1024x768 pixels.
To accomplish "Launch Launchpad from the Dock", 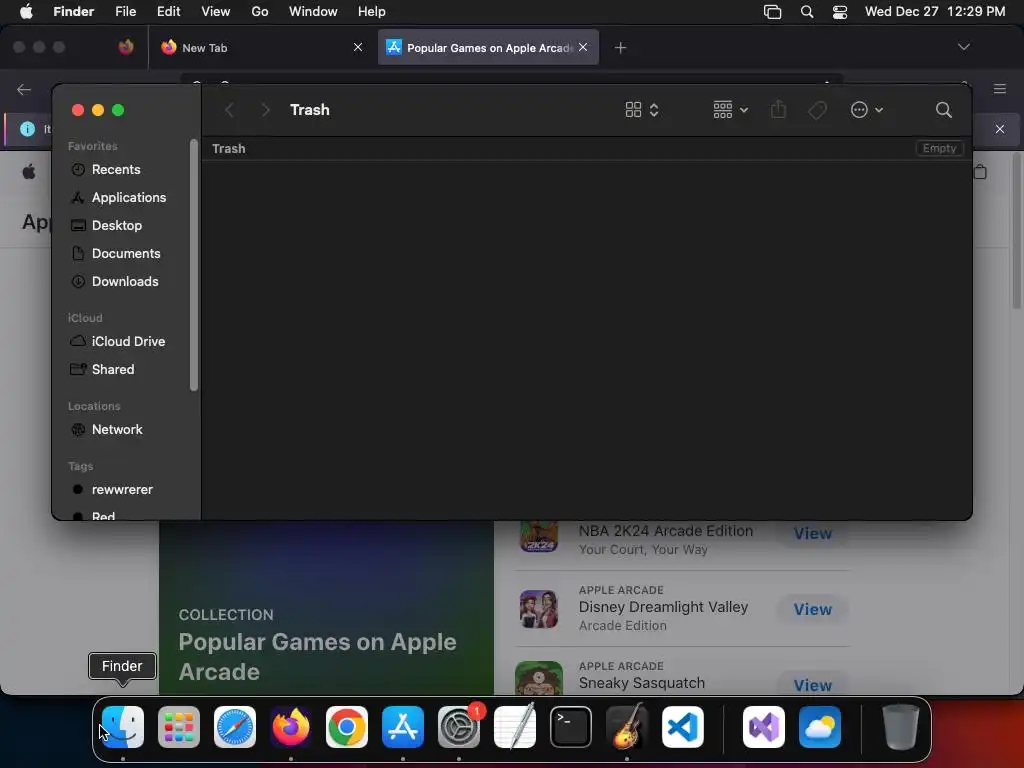I will [179, 727].
